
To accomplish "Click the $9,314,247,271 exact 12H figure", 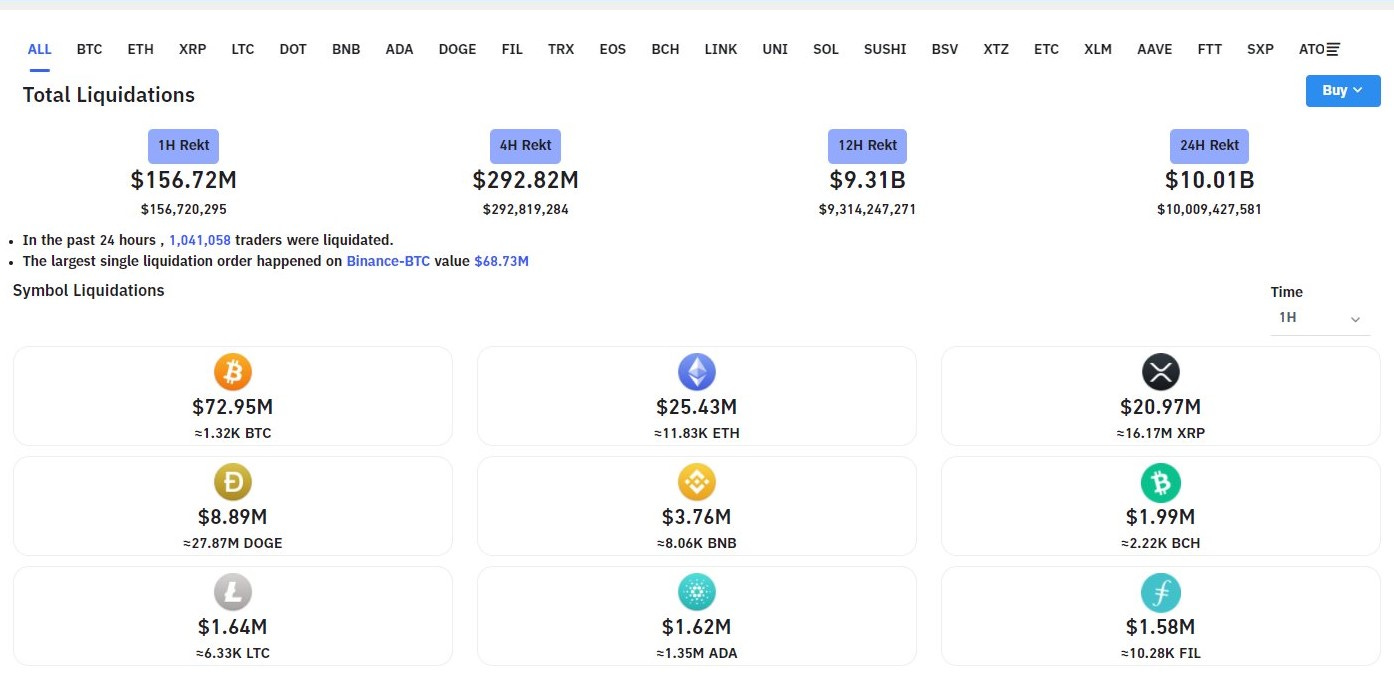I will [x=868, y=209].
